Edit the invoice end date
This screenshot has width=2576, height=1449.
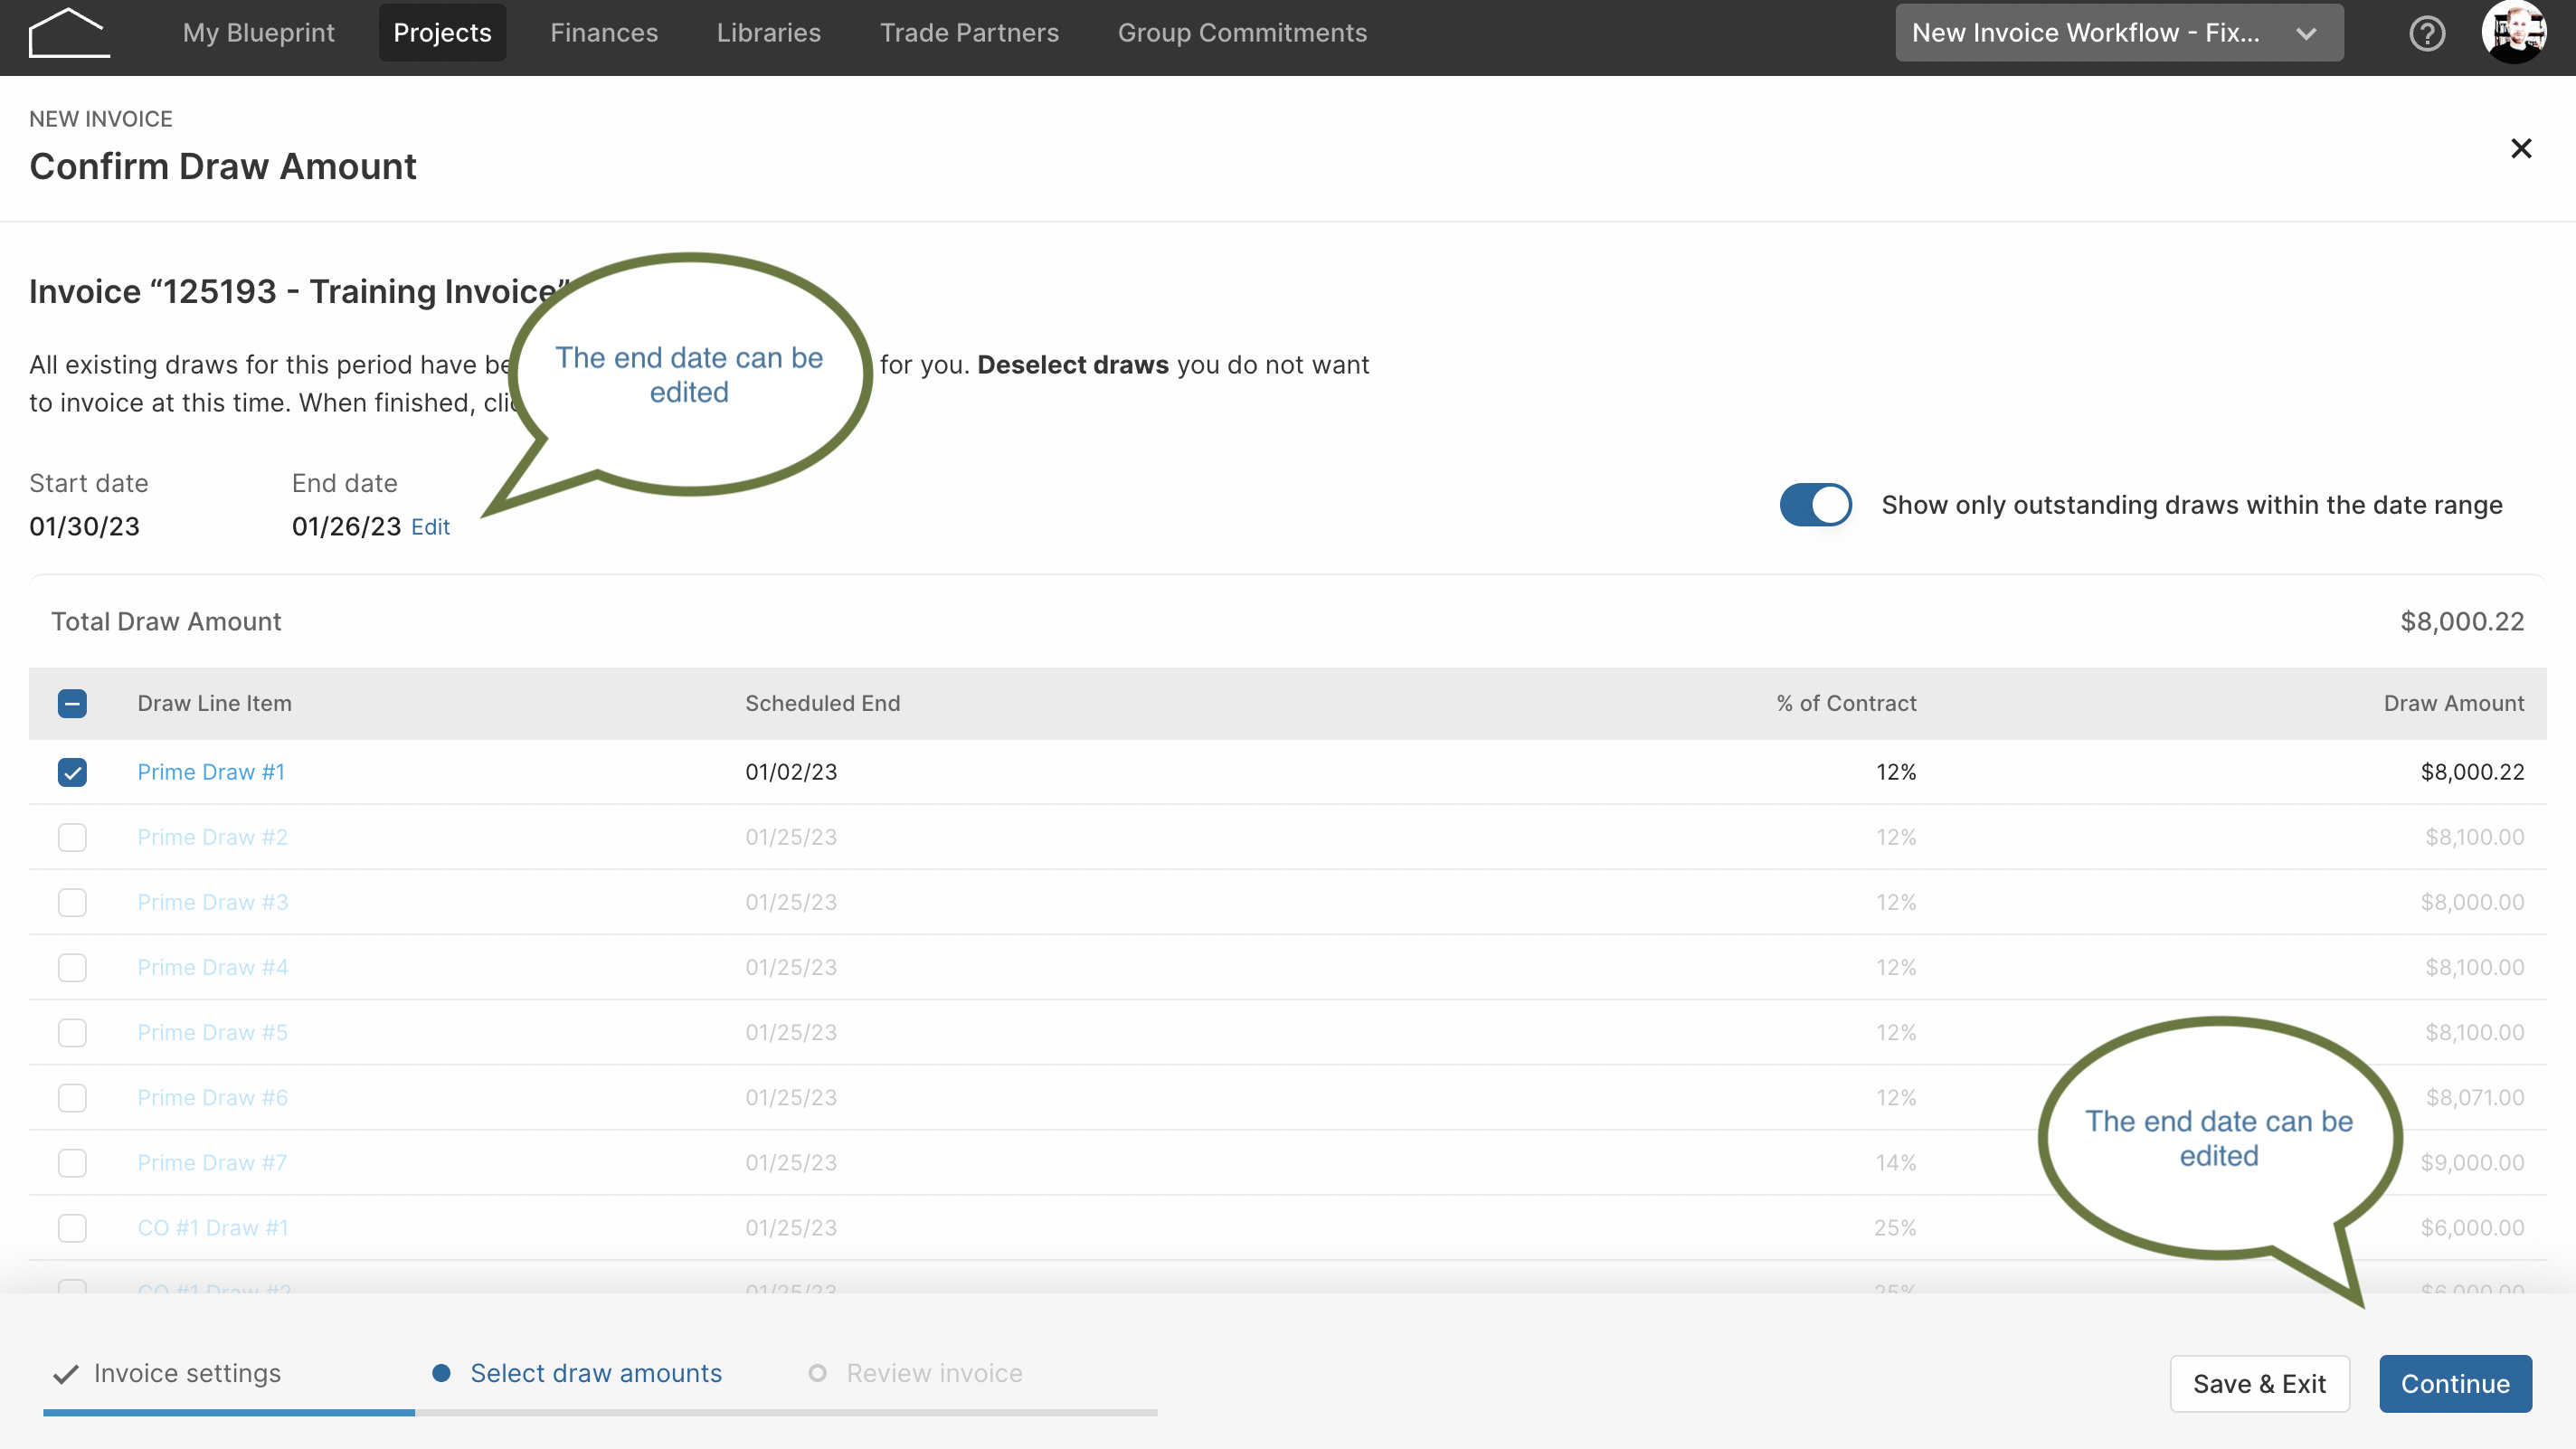pyautogui.click(x=430, y=527)
